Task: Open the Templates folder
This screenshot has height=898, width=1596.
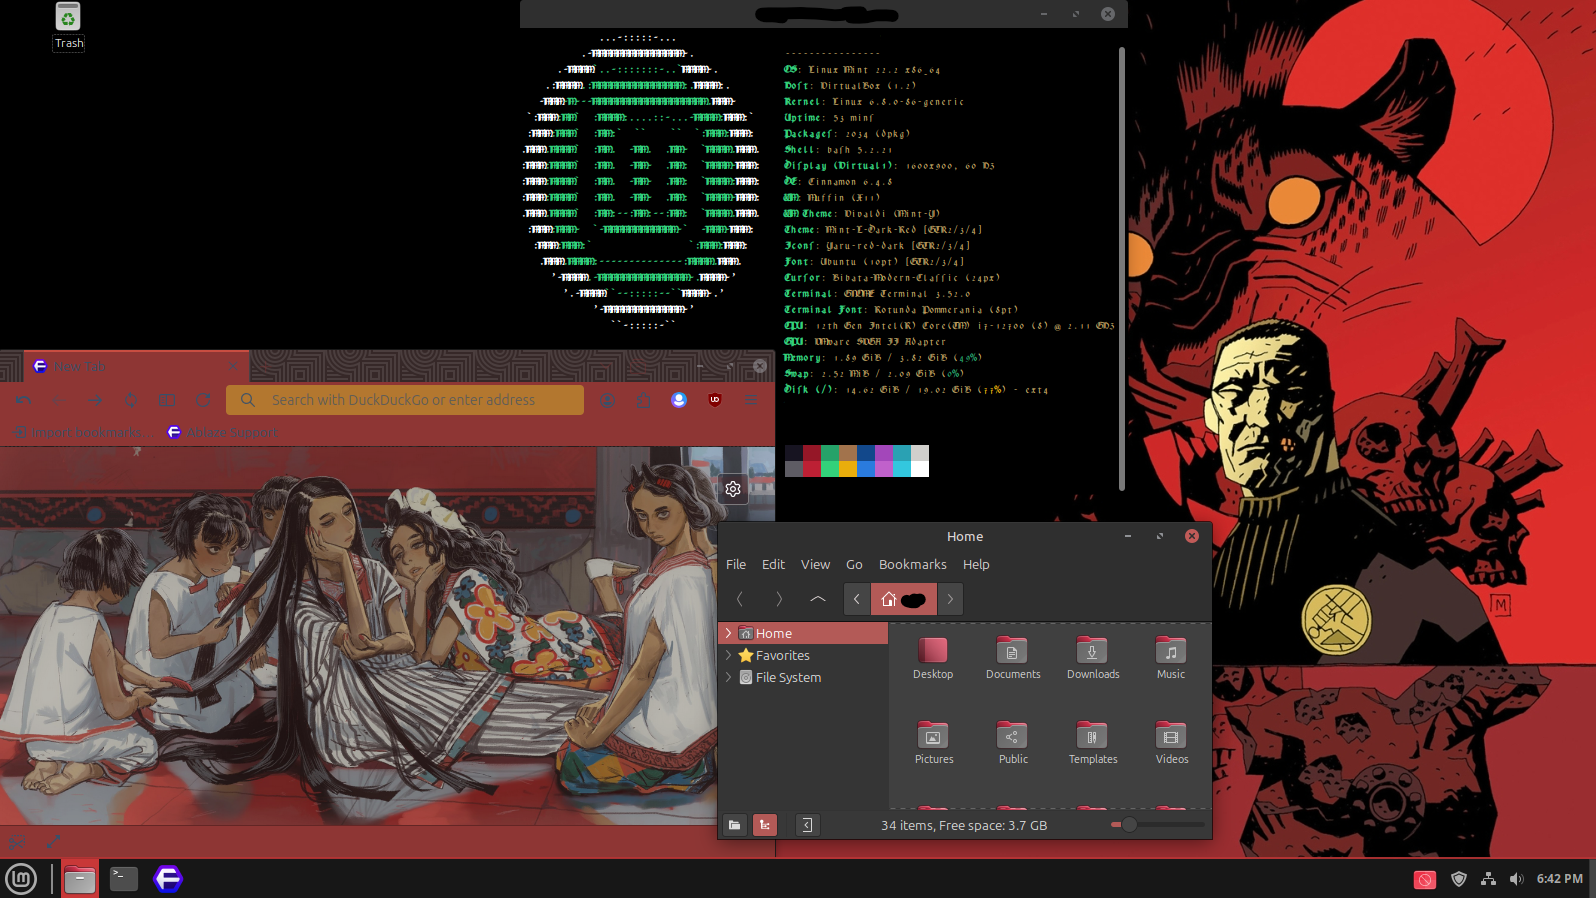Action: pyautogui.click(x=1093, y=743)
